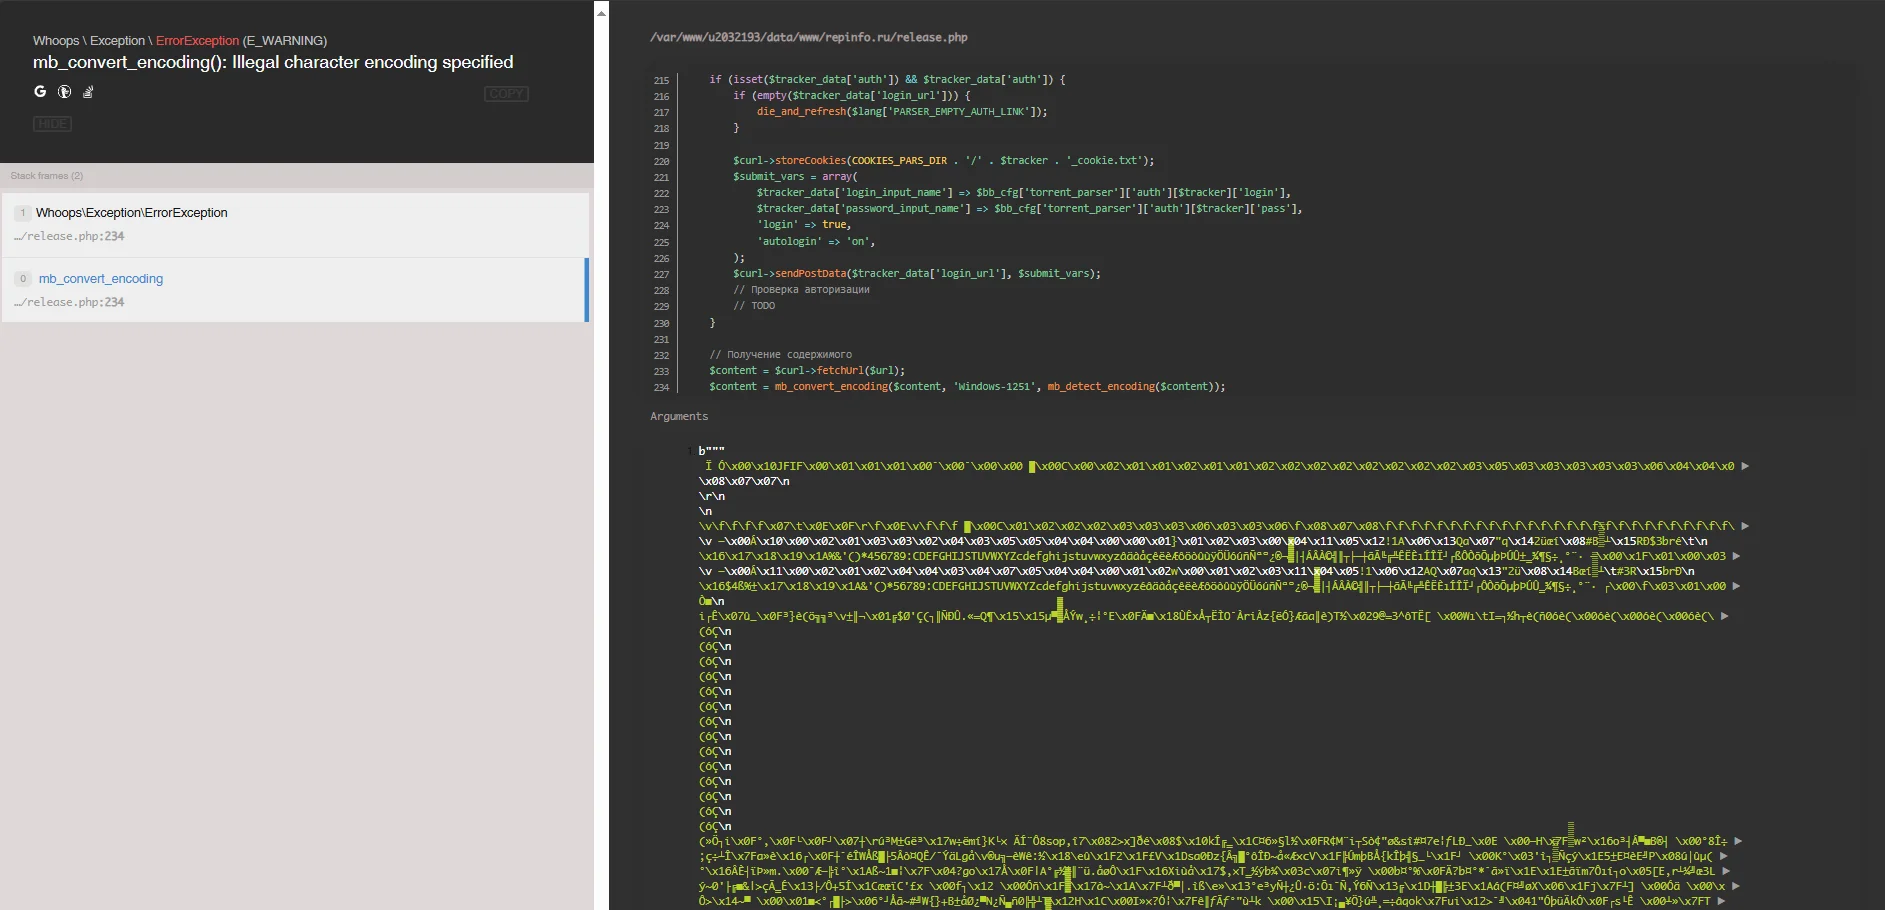Screen dimensions: 1885x910
Task: Click code line 220 with storeCookies
Action: [x=943, y=161]
